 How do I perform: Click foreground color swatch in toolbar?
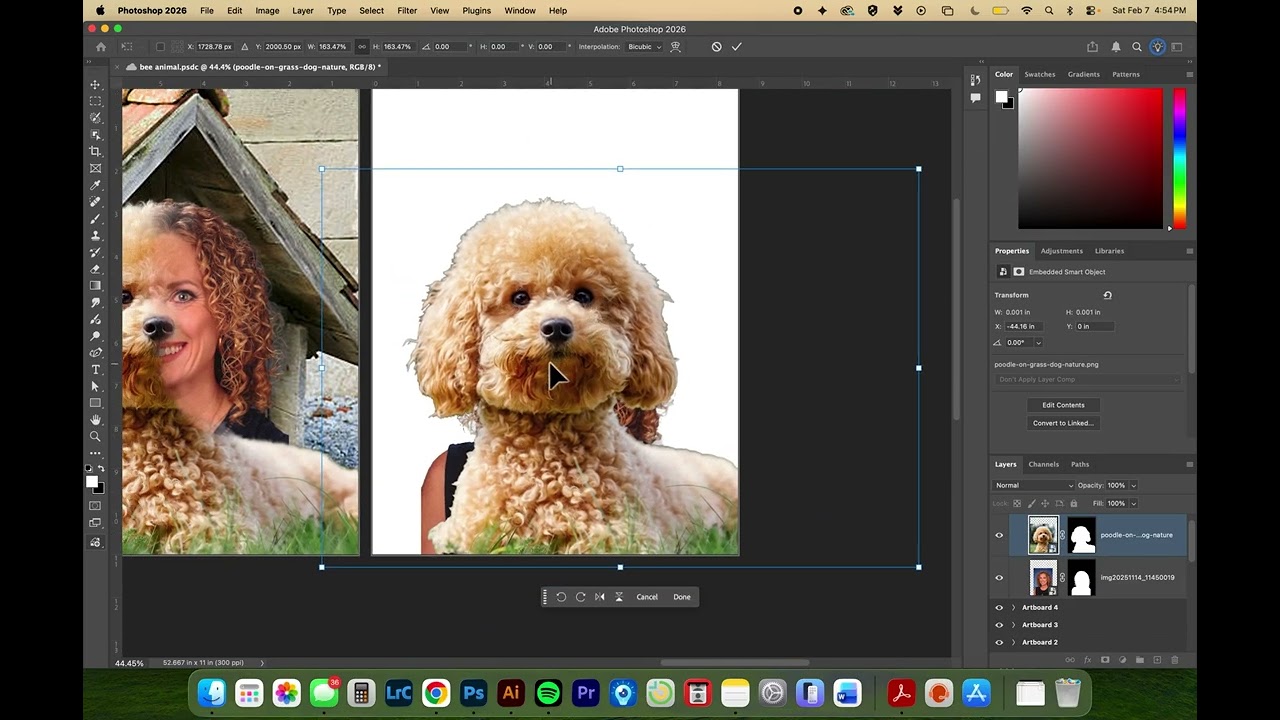(x=92, y=482)
